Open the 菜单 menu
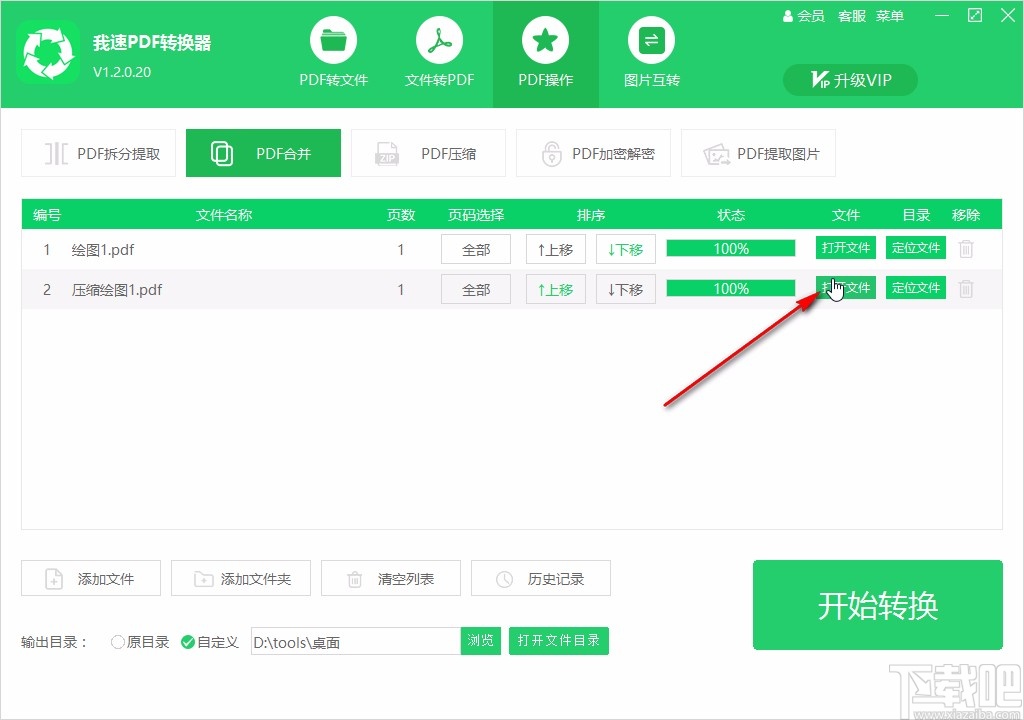 coord(889,16)
